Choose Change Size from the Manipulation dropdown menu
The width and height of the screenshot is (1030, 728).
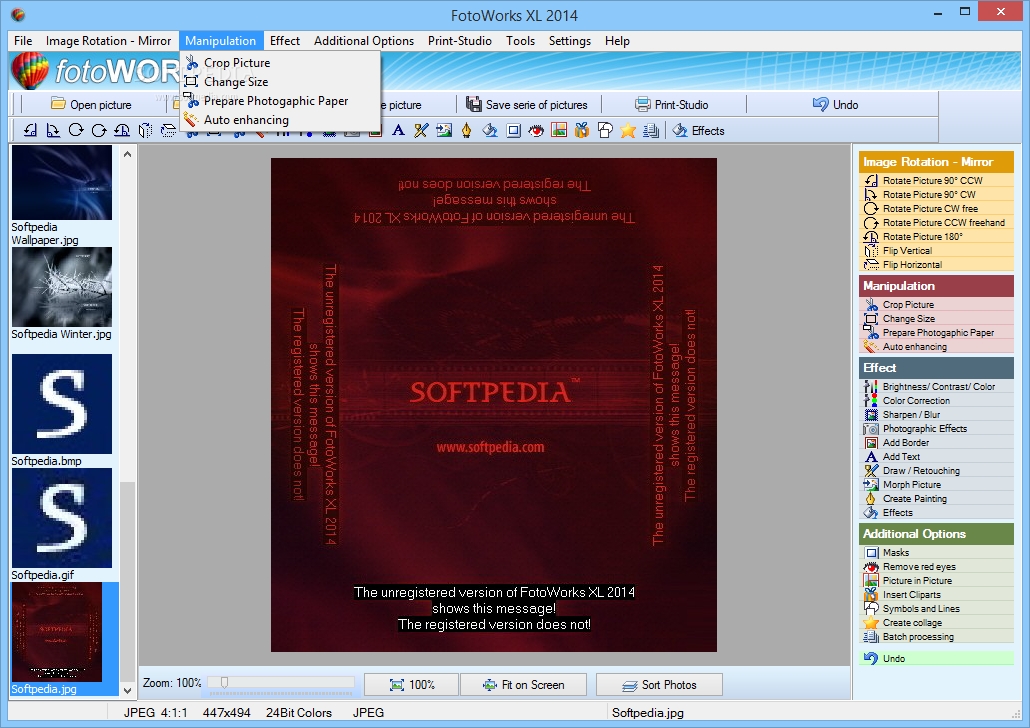pos(280,81)
